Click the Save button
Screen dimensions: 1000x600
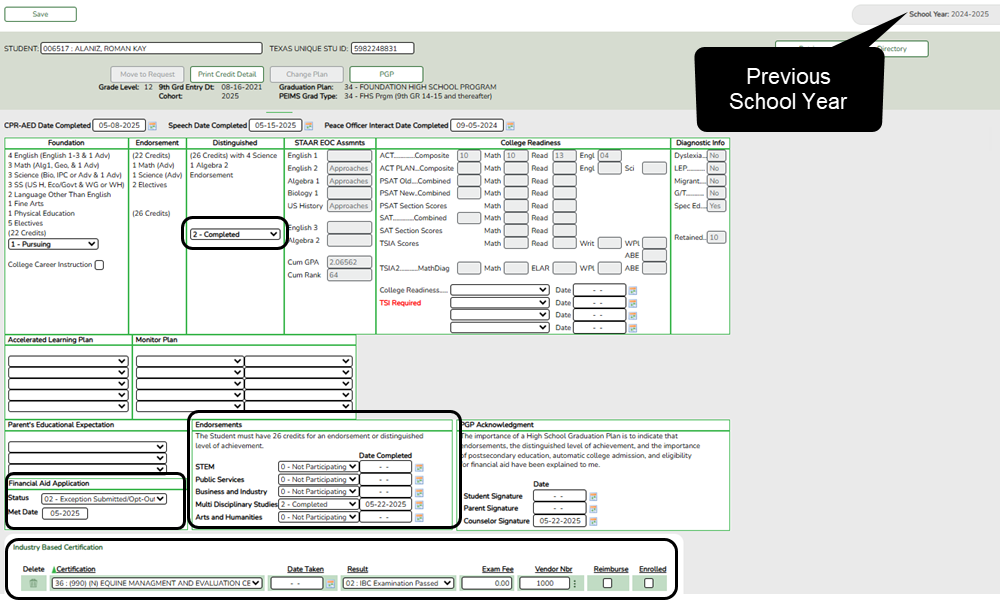(40, 15)
